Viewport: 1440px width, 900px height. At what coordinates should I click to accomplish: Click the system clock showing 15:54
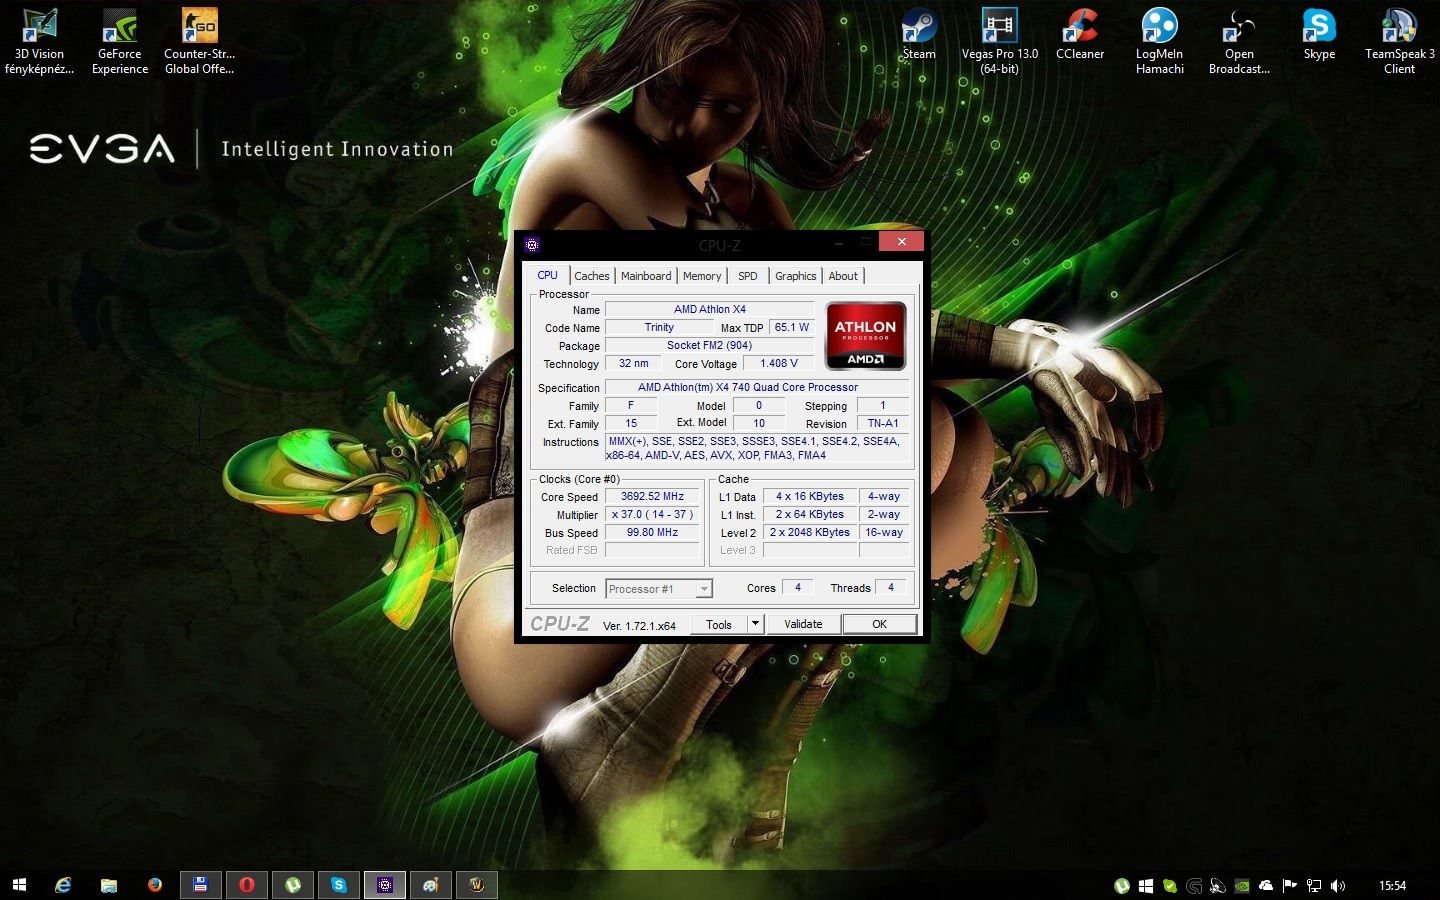[x=1392, y=885]
